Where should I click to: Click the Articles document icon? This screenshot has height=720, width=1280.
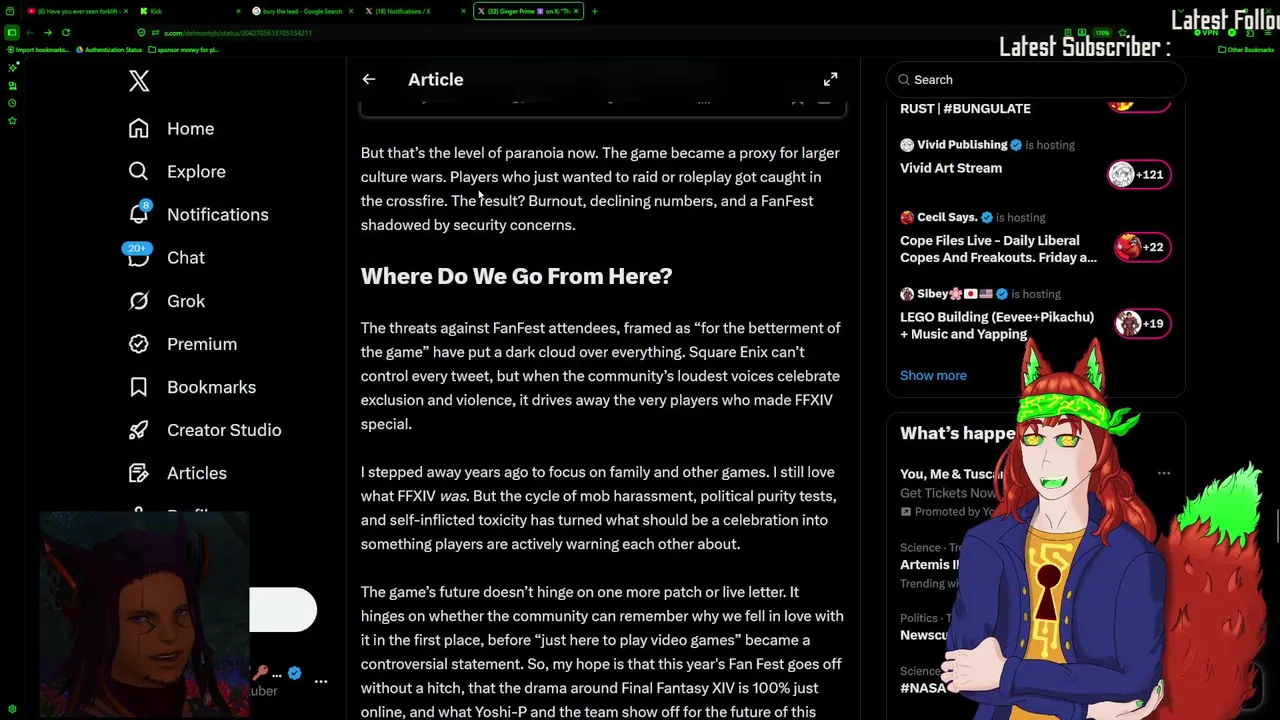click(x=139, y=473)
